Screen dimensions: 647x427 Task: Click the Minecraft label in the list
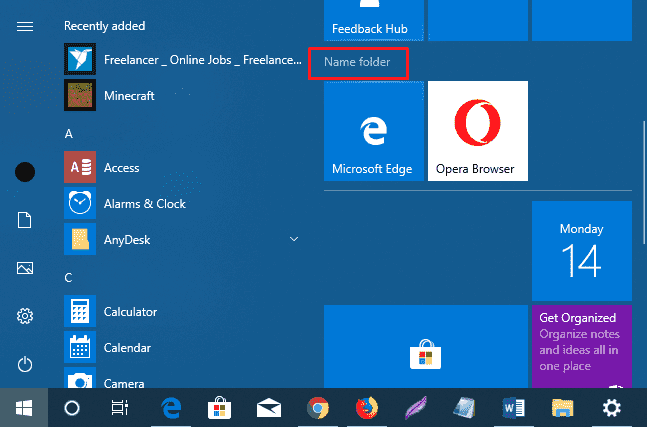(129, 96)
